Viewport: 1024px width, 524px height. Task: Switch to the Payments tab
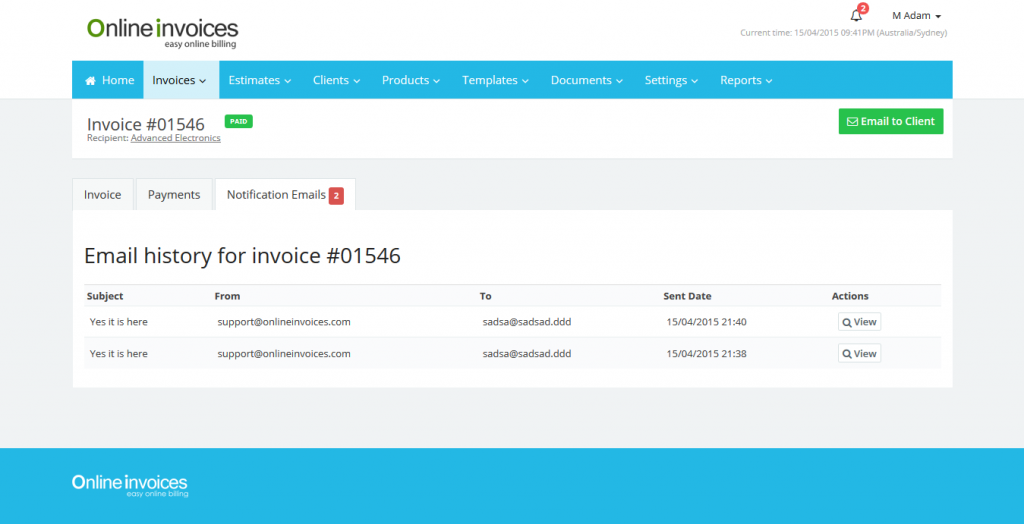point(174,195)
